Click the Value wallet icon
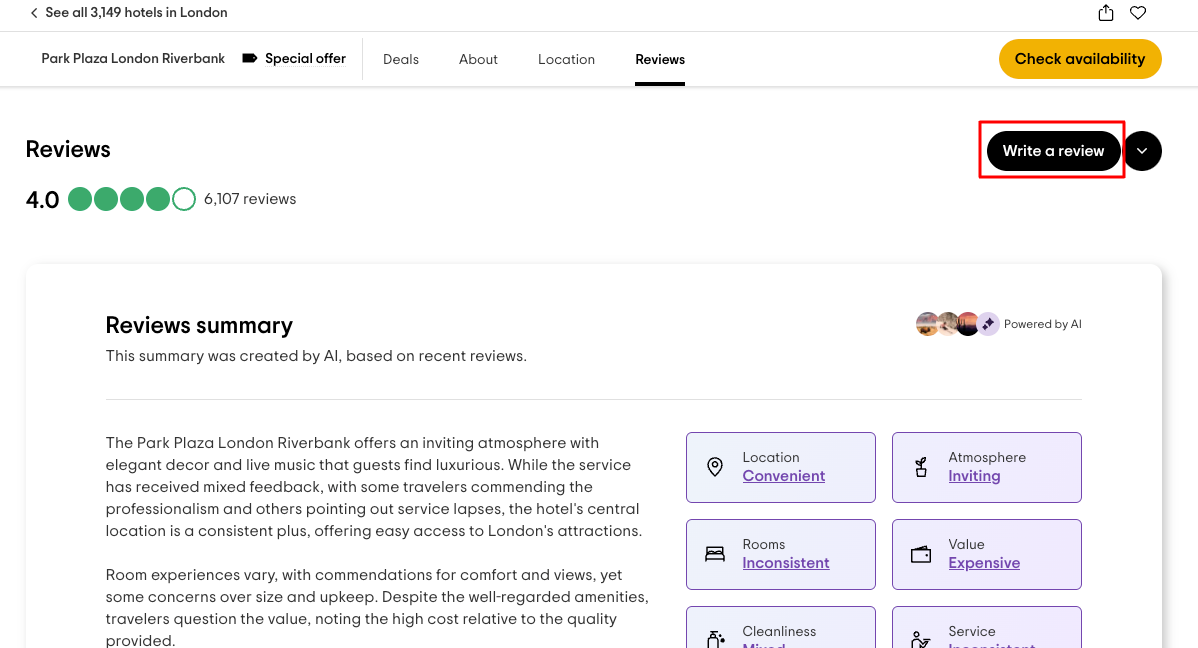 pyautogui.click(x=921, y=554)
